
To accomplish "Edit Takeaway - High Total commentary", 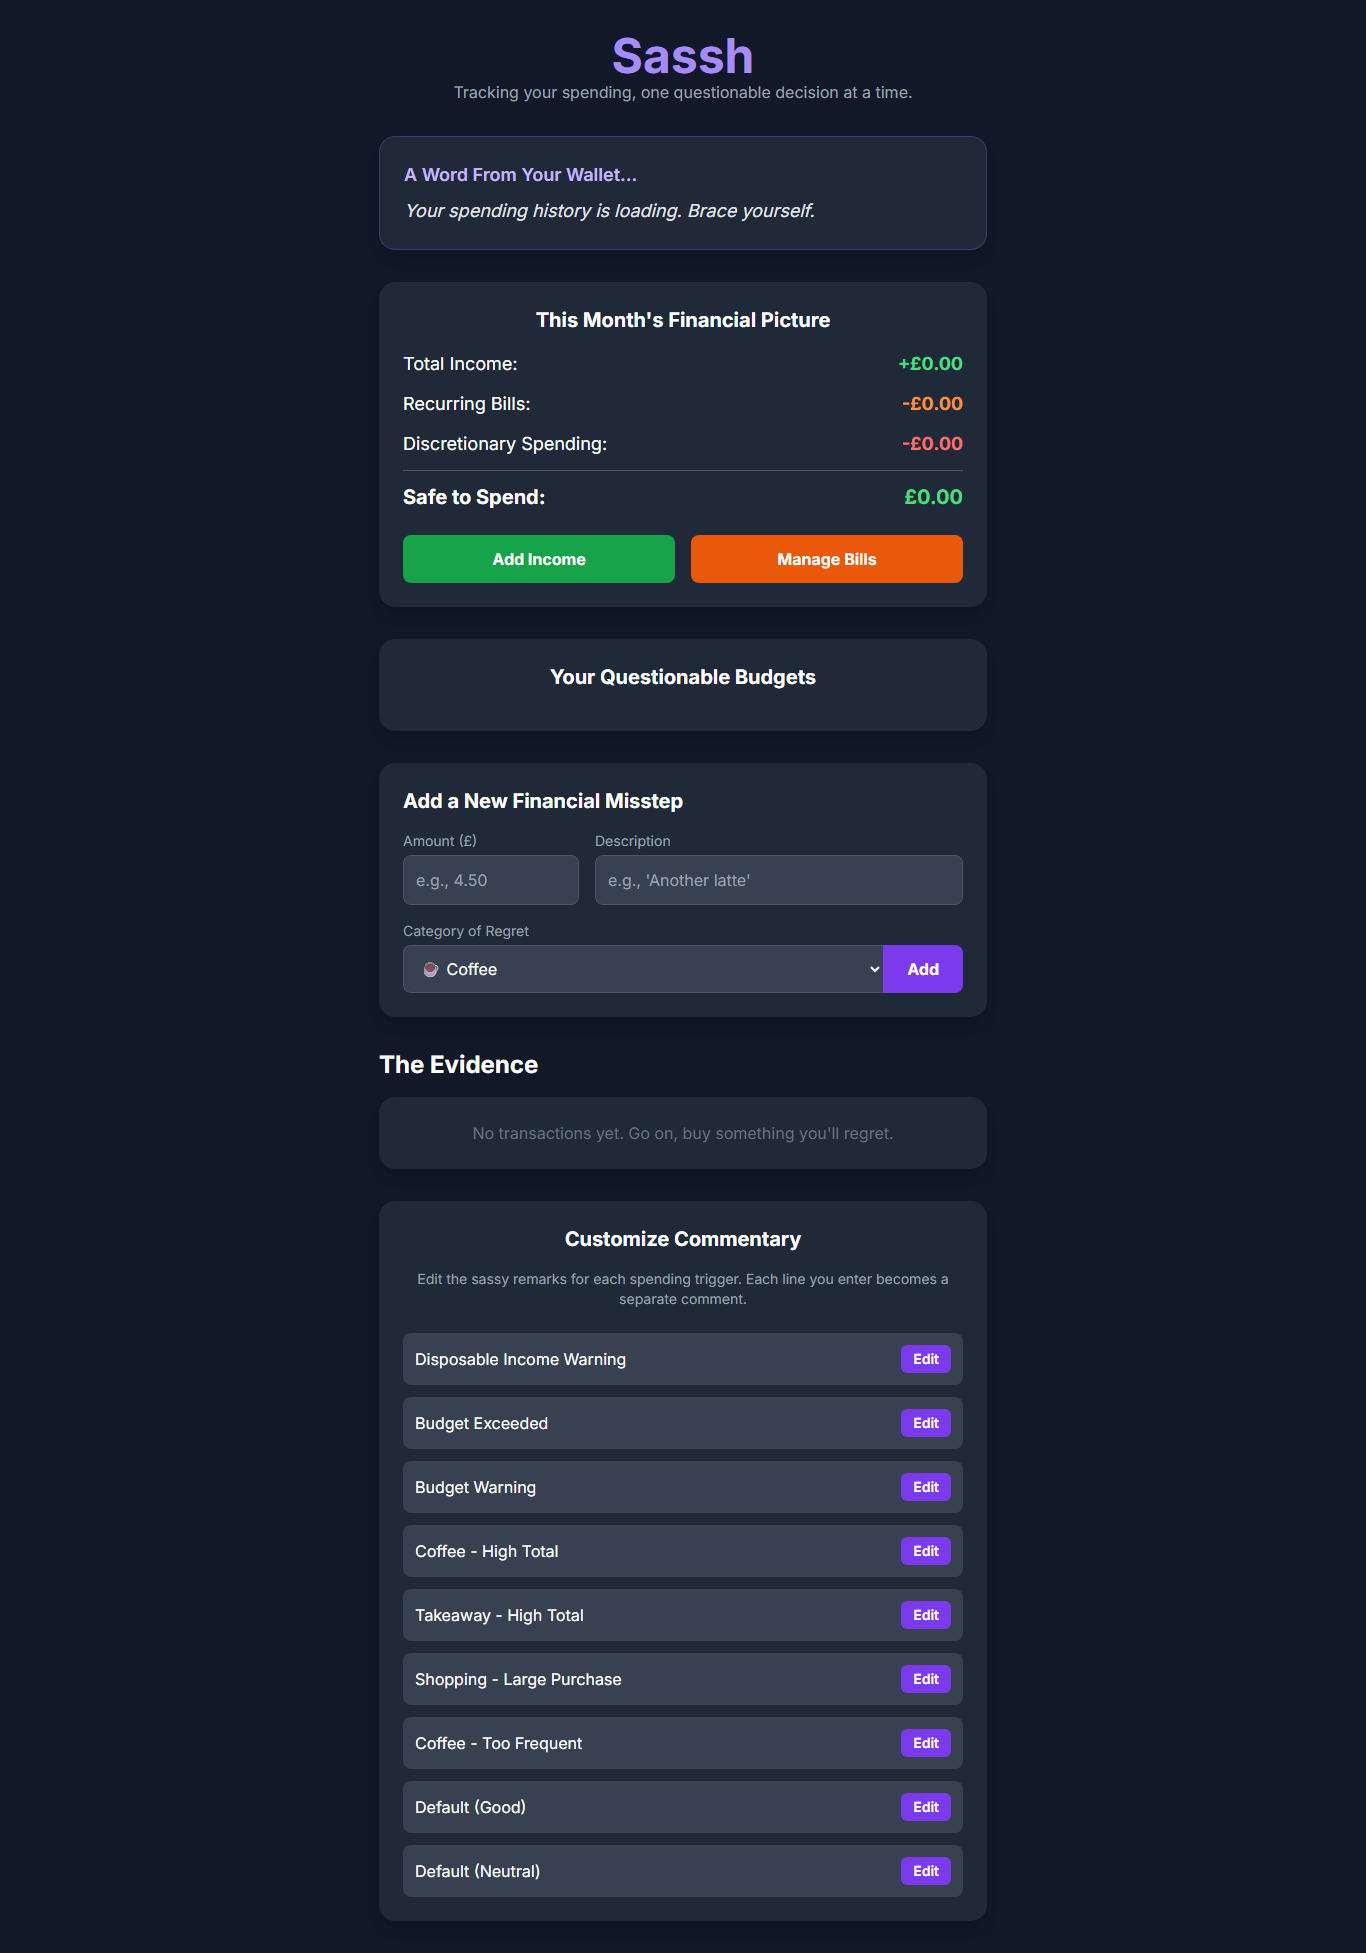I will (x=926, y=1615).
